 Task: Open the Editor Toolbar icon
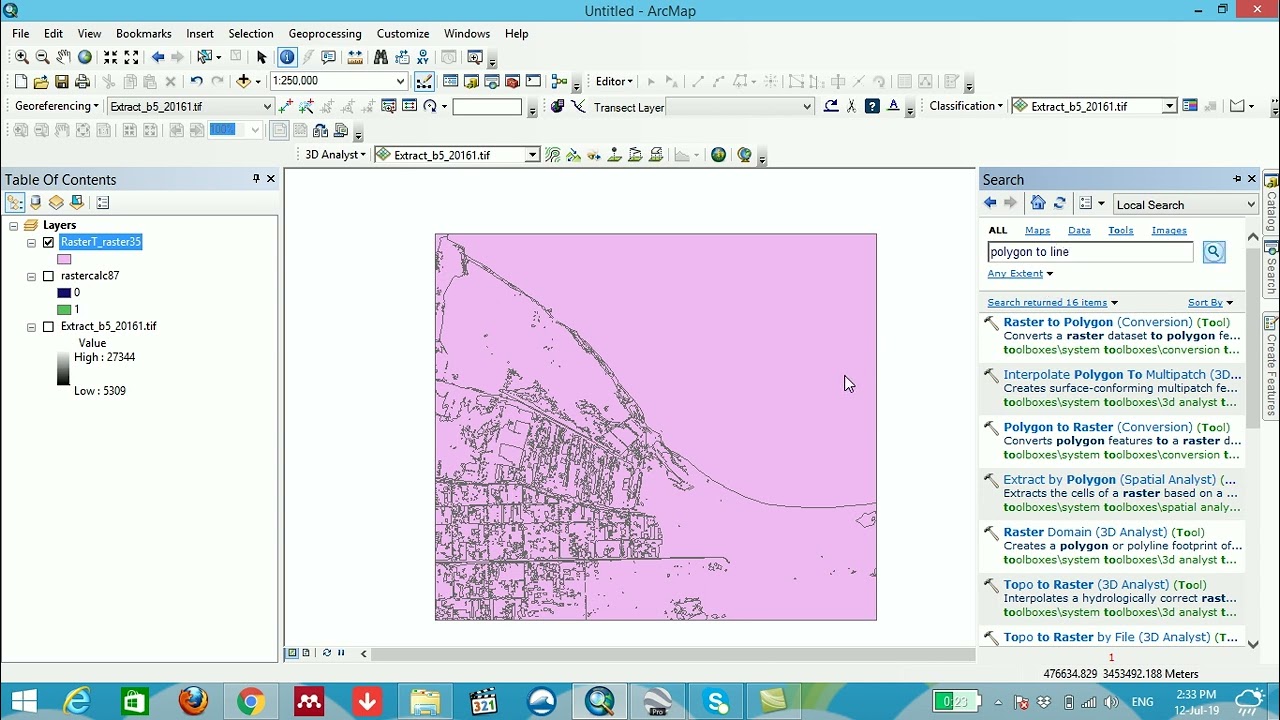pyautogui.click(x=424, y=81)
